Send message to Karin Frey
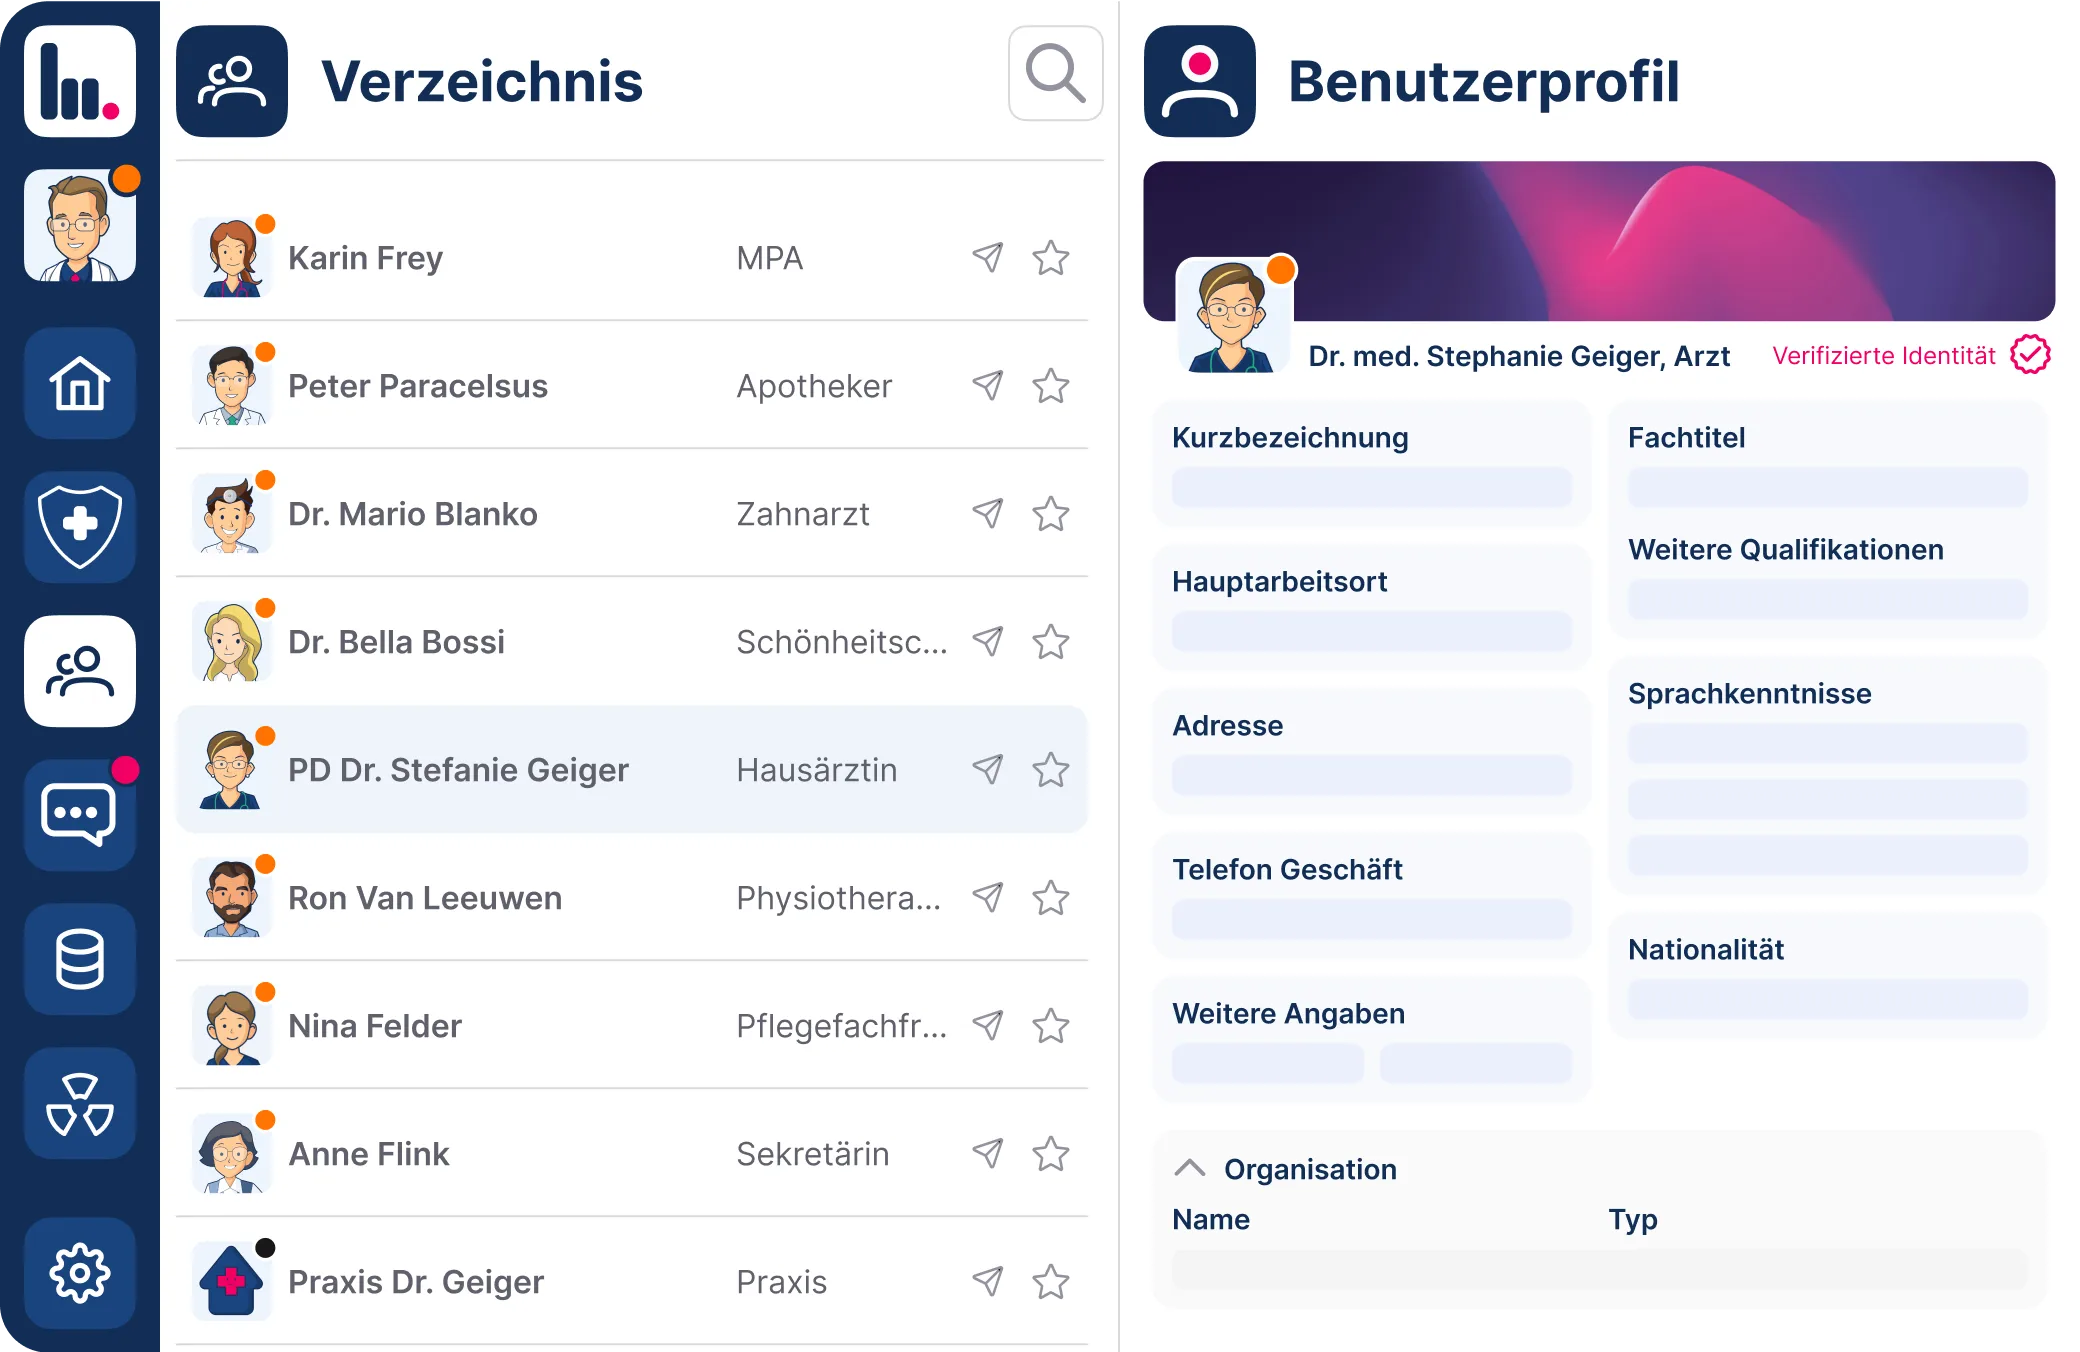This screenshot has width=2080, height=1352. [988, 257]
